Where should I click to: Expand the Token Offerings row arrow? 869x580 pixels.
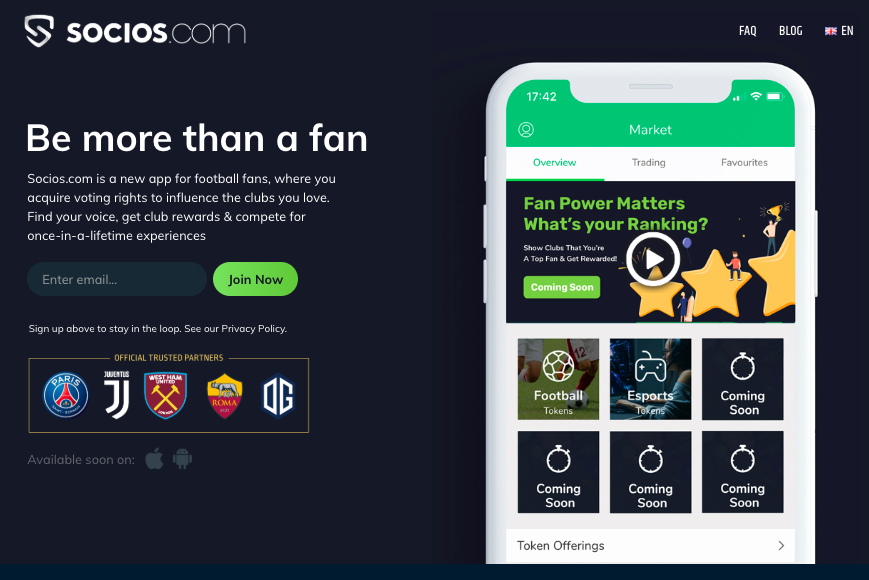781,545
